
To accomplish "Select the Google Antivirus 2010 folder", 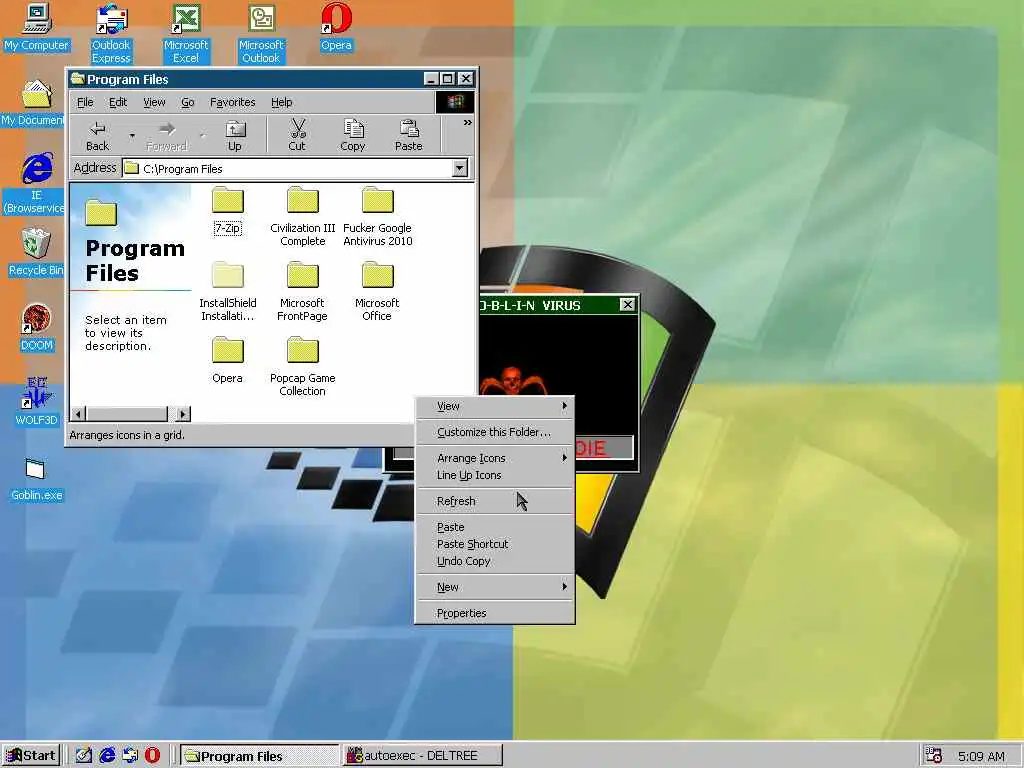I will (x=377, y=216).
